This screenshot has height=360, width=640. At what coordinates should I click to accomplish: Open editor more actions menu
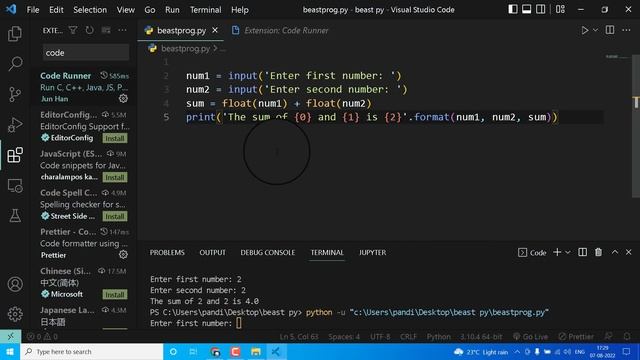coord(627,30)
